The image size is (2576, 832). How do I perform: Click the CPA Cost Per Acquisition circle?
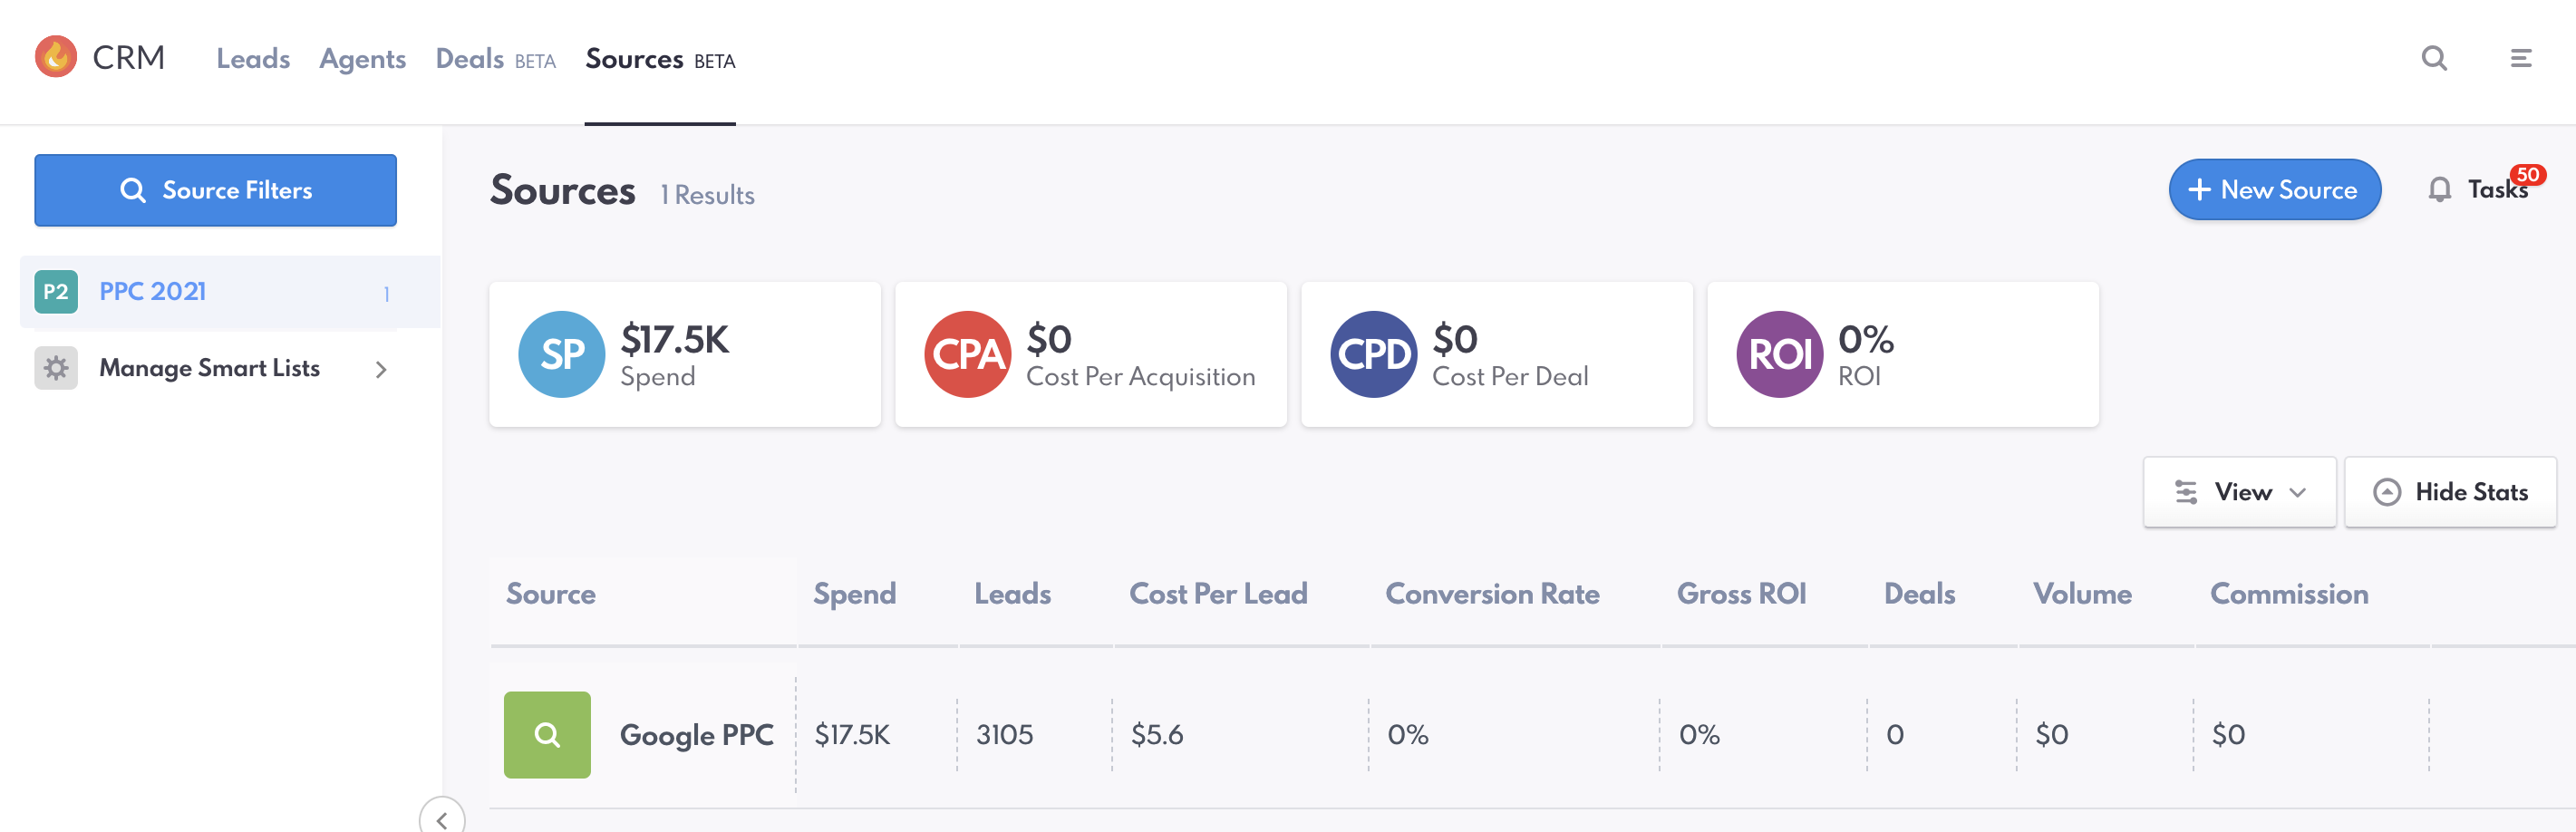click(x=968, y=354)
